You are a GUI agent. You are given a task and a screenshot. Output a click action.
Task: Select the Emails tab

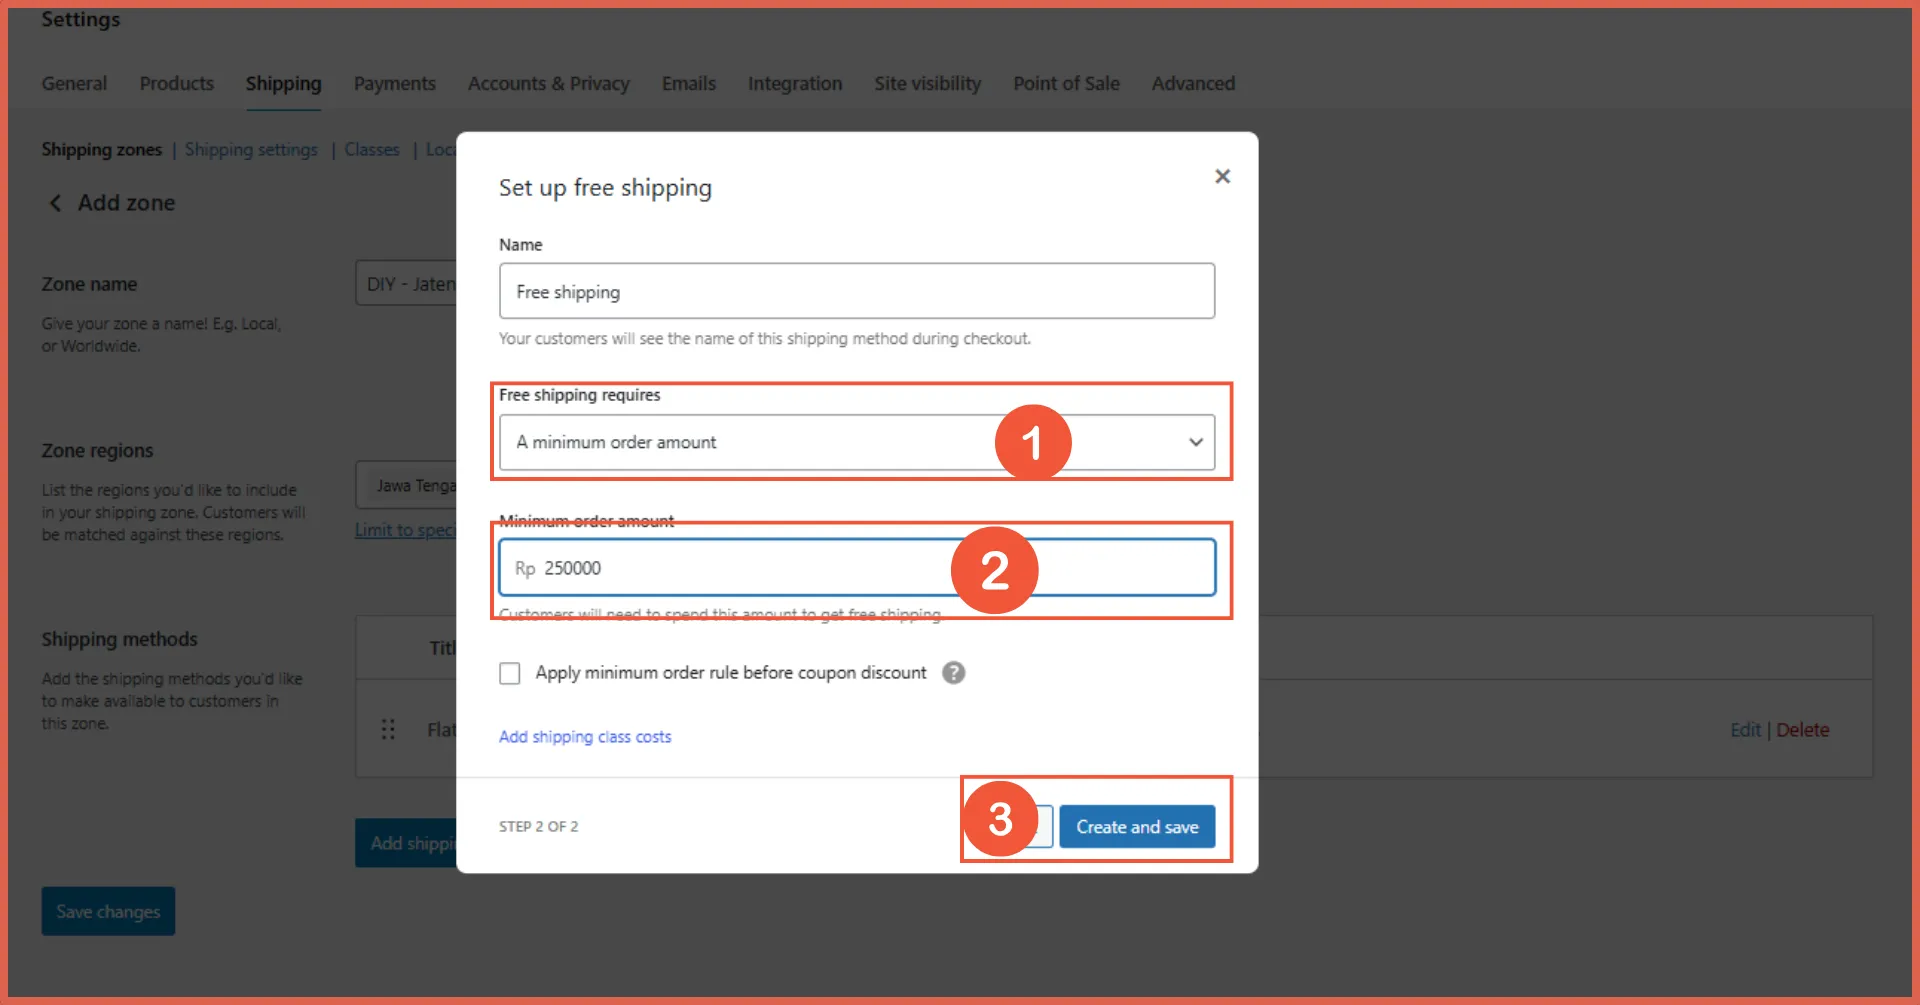point(688,84)
